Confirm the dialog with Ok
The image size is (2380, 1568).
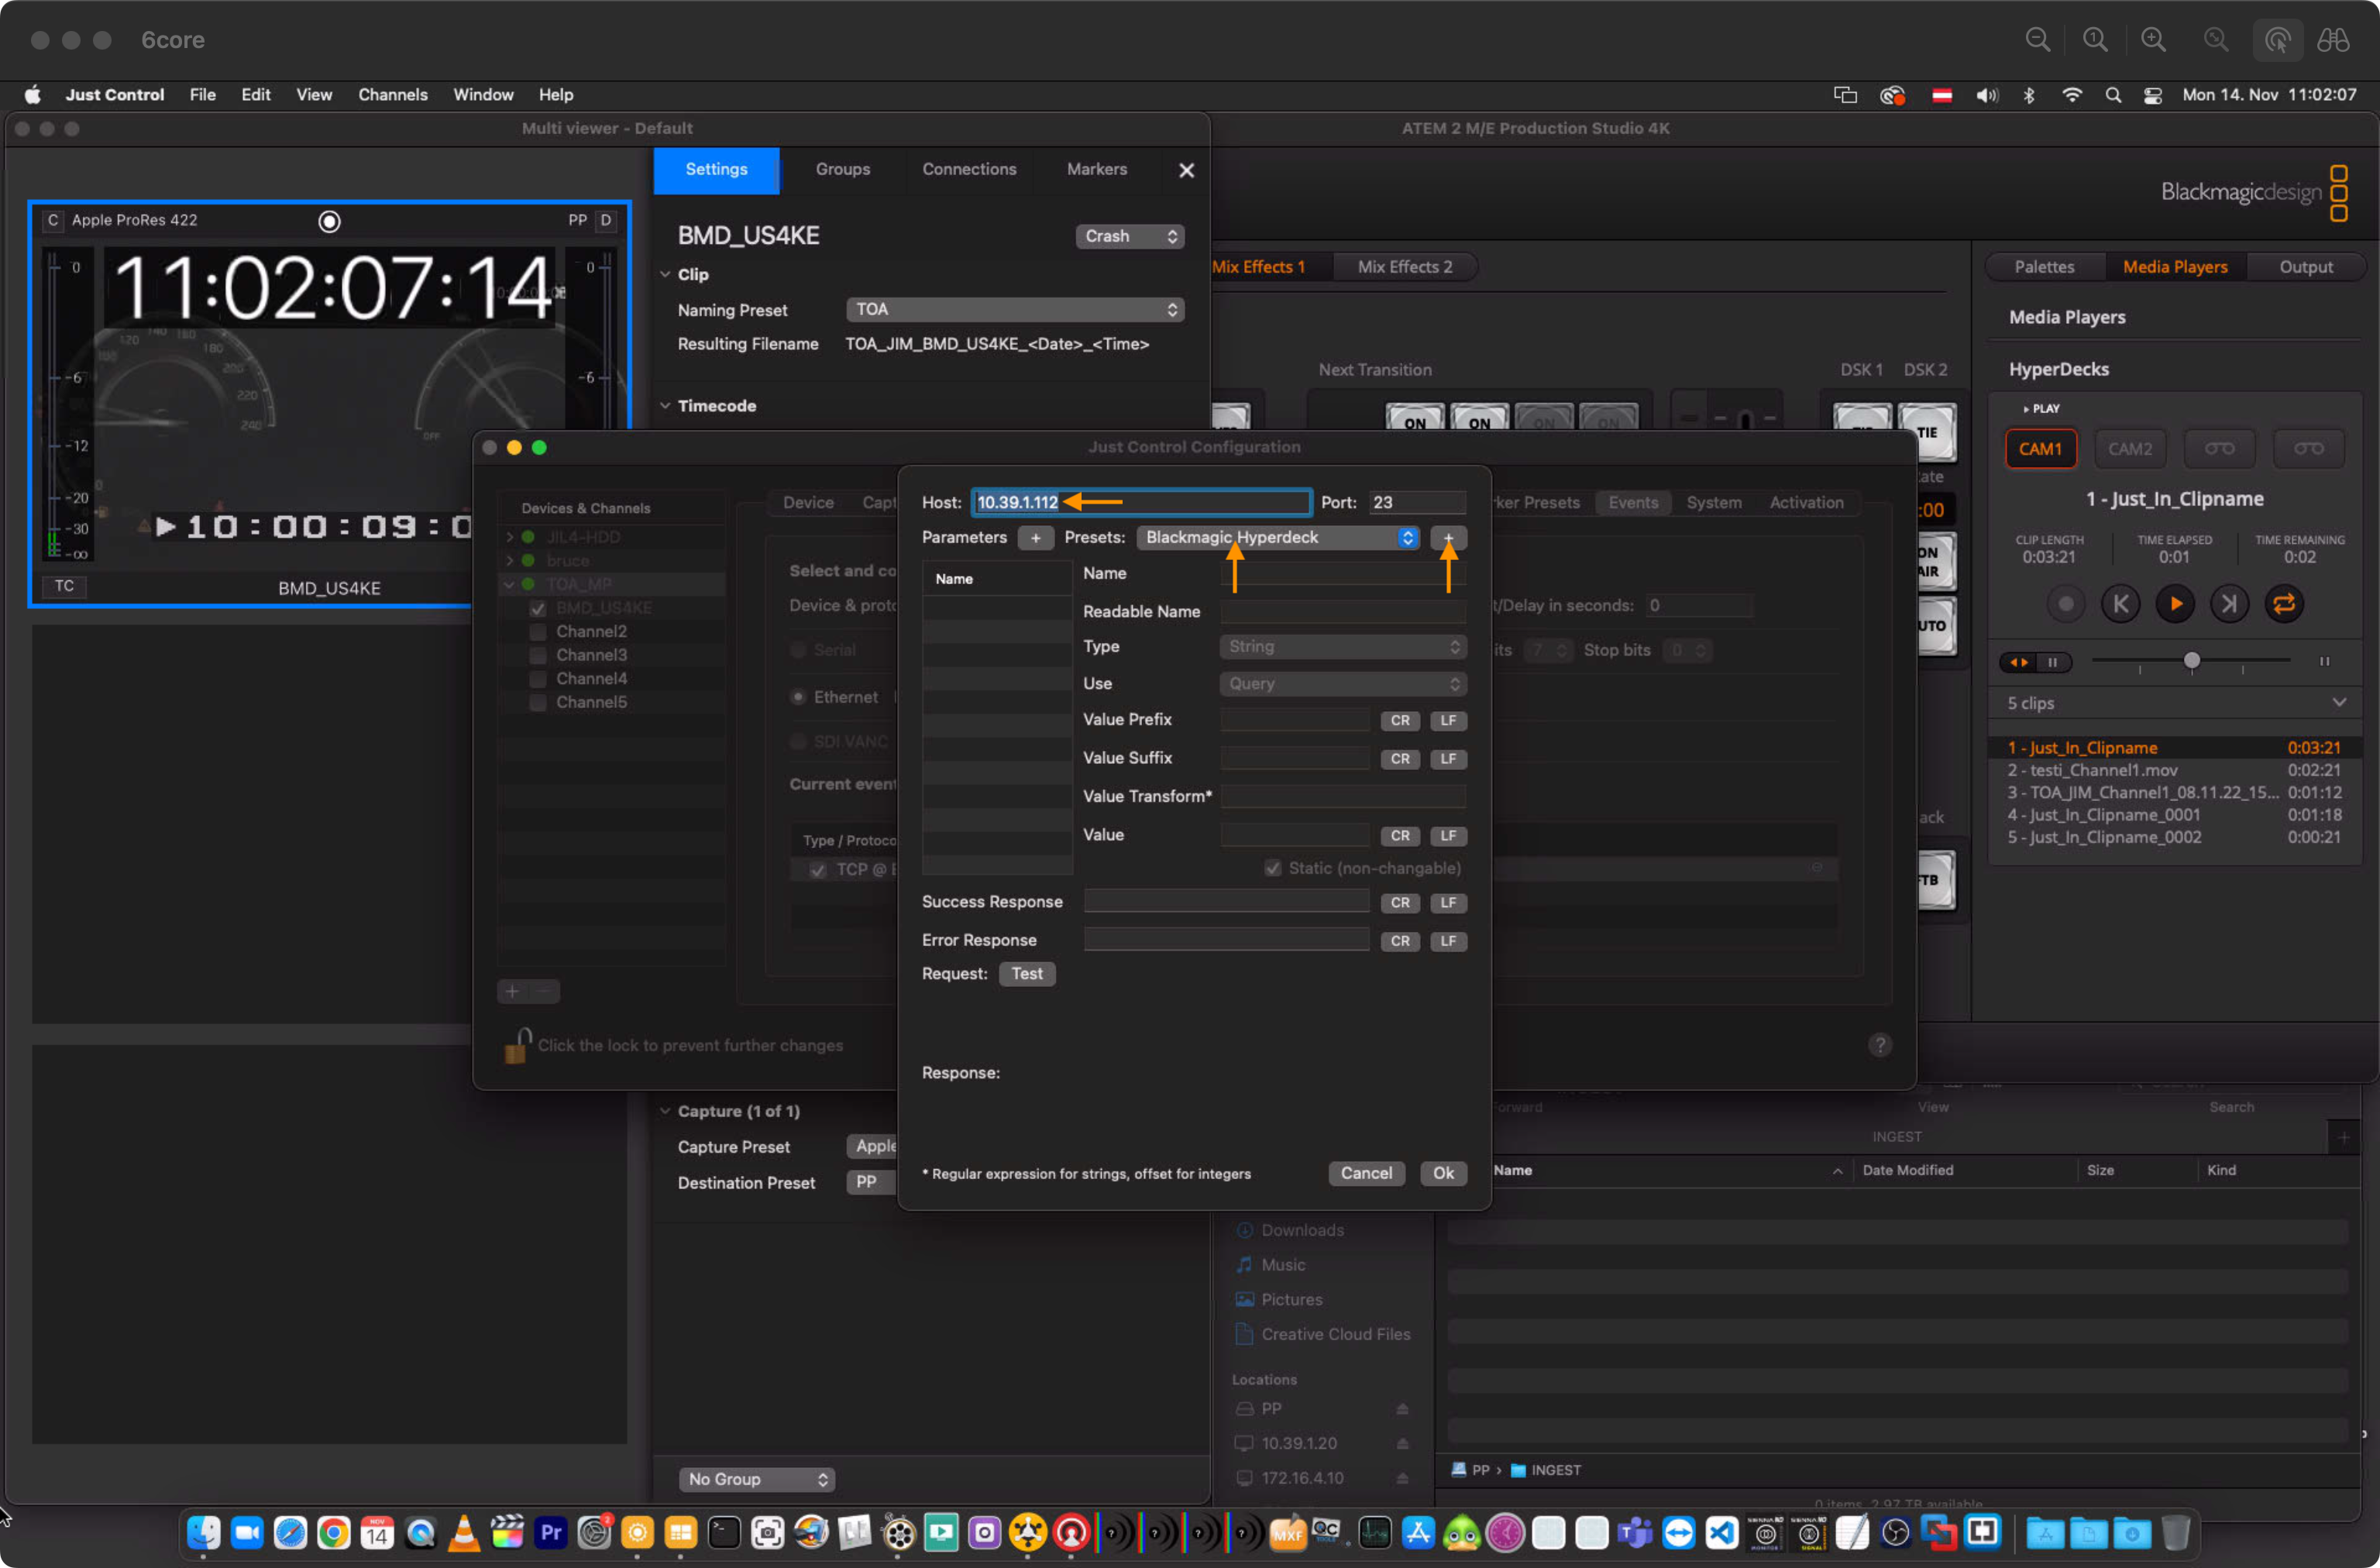pos(1443,1173)
